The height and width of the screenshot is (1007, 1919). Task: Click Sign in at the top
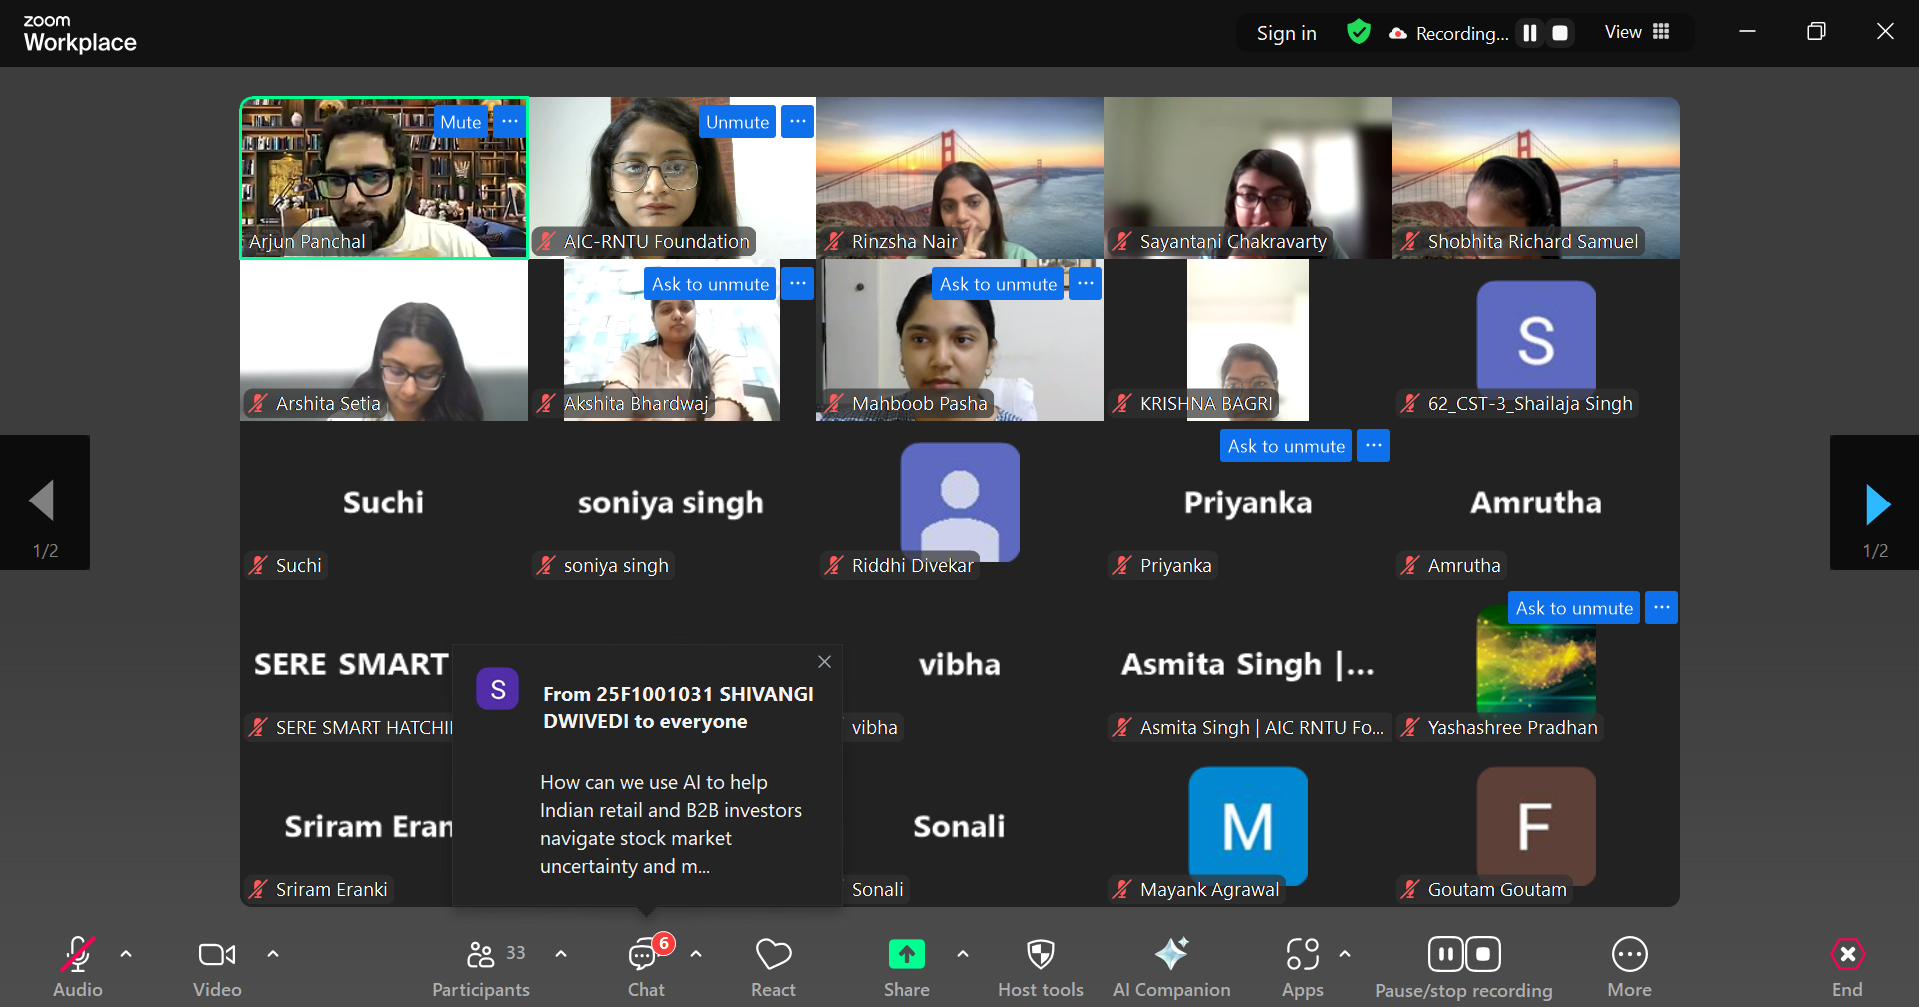(x=1286, y=33)
